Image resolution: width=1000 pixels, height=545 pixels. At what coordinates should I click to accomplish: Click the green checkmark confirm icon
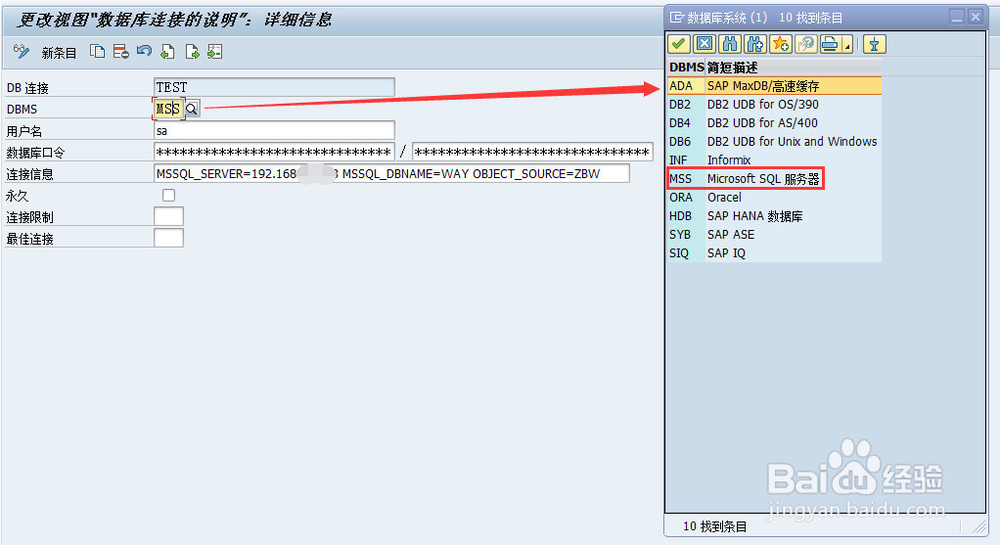[x=679, y=44]
